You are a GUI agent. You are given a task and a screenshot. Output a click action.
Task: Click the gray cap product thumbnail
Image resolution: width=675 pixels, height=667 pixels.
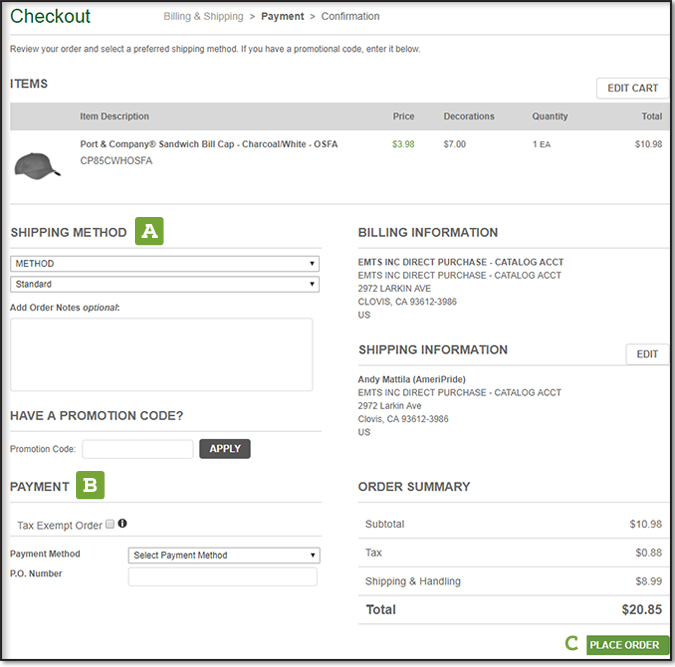click(x=38, y=163)
